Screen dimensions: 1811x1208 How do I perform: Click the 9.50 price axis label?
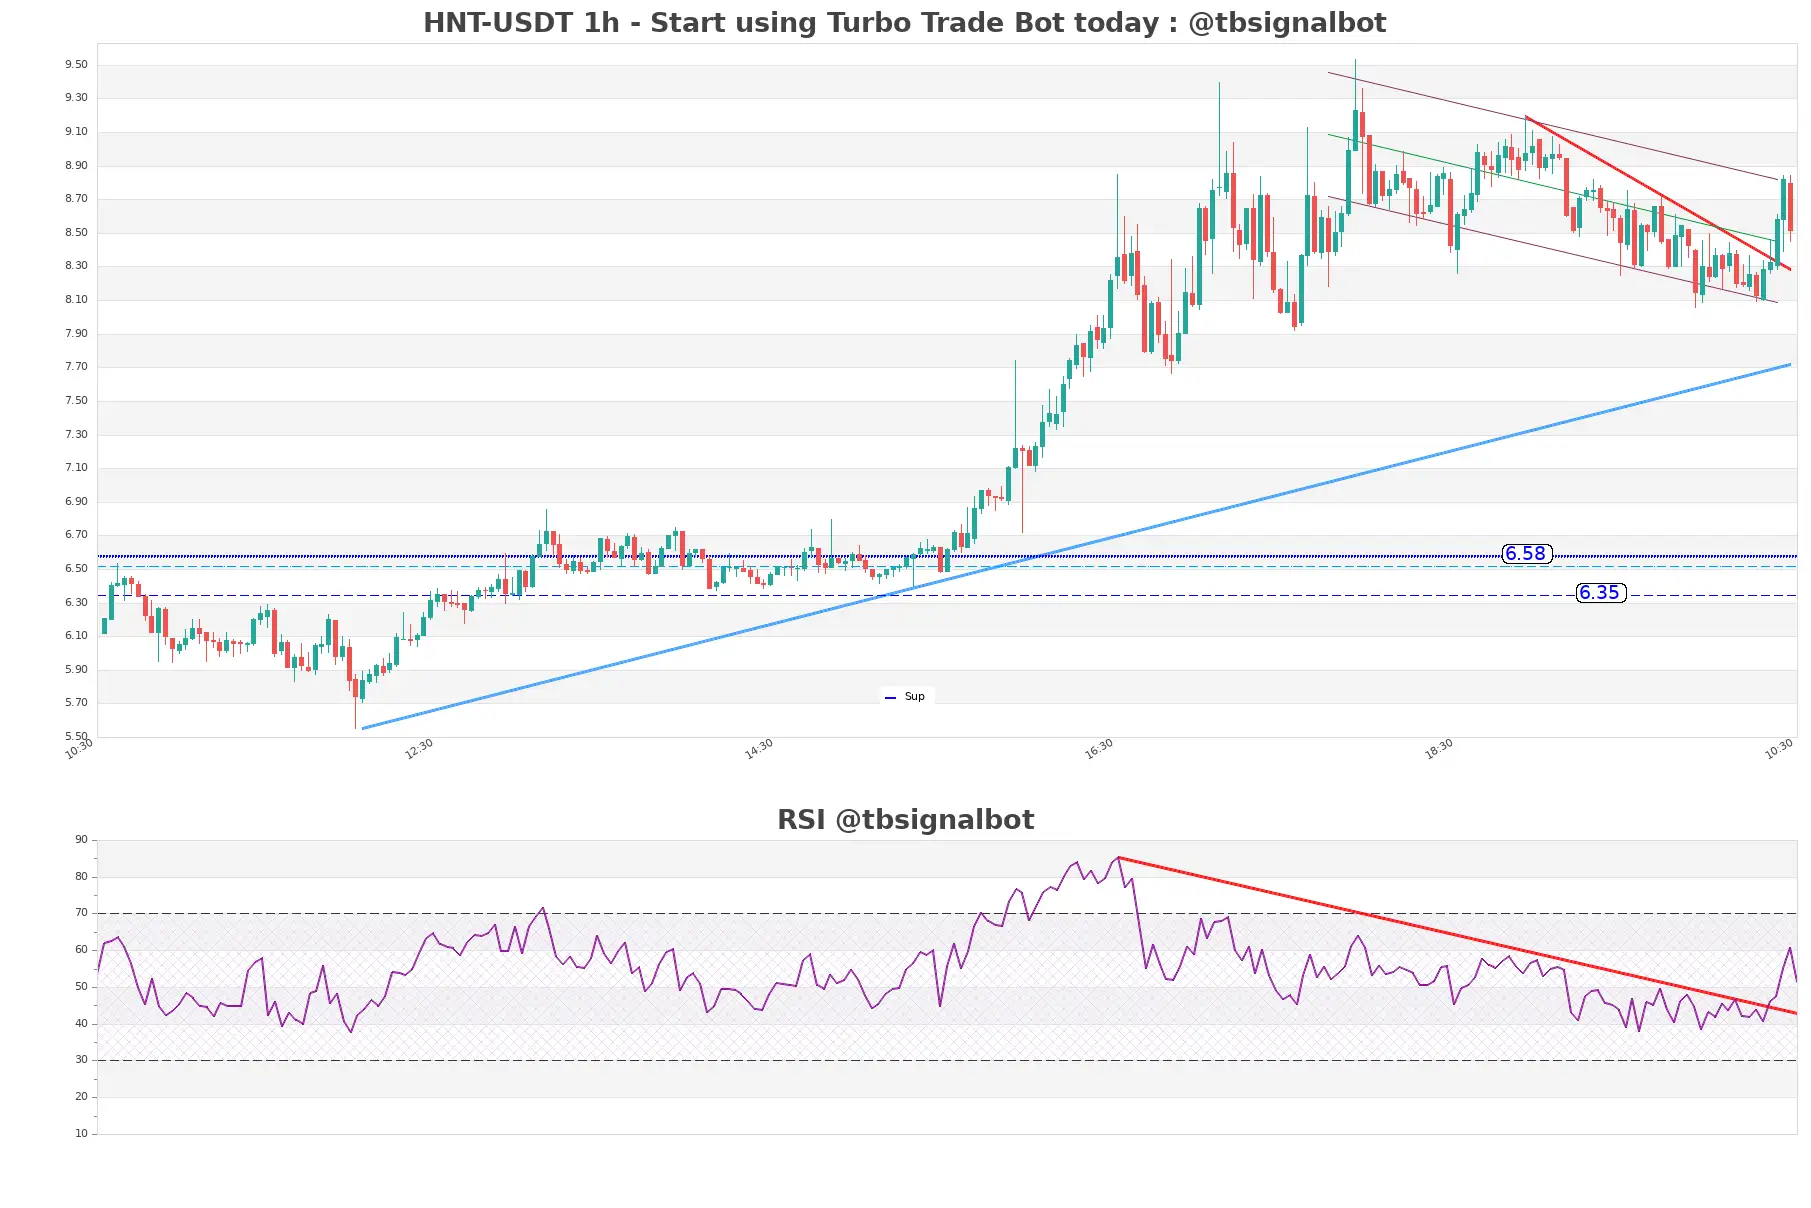(x=76, y=64)
